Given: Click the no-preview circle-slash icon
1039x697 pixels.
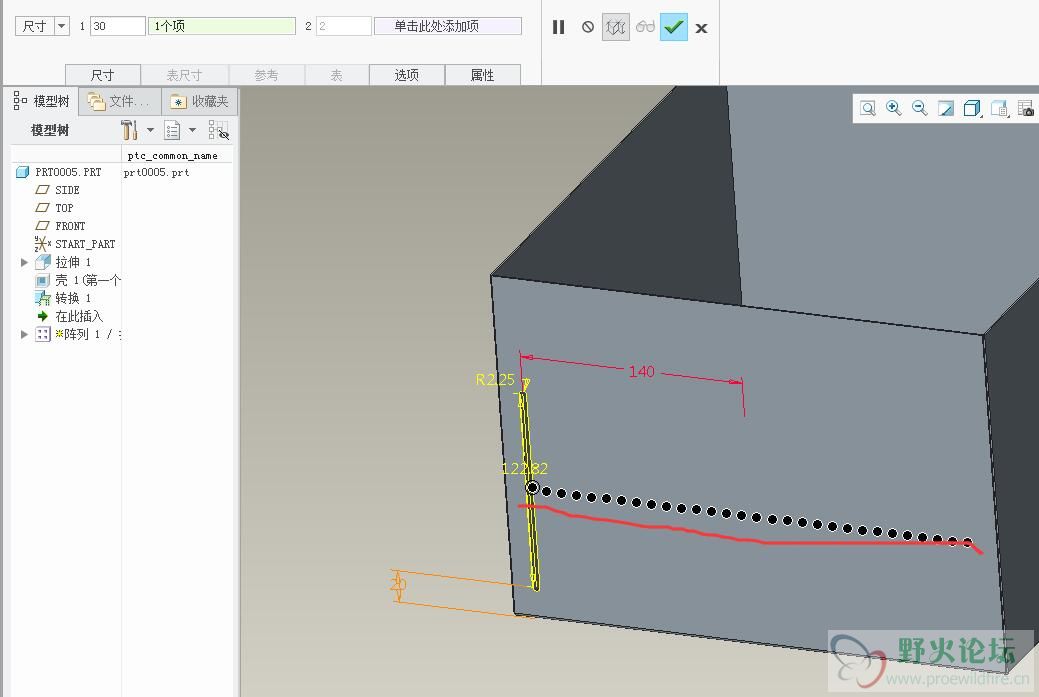Looking at the screenshot, I should pyautogui.click(x=588, y=27).
